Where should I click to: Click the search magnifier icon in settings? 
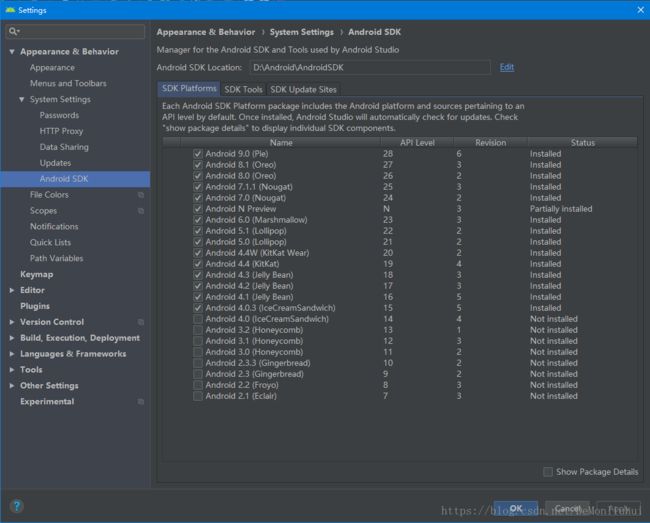14,31
